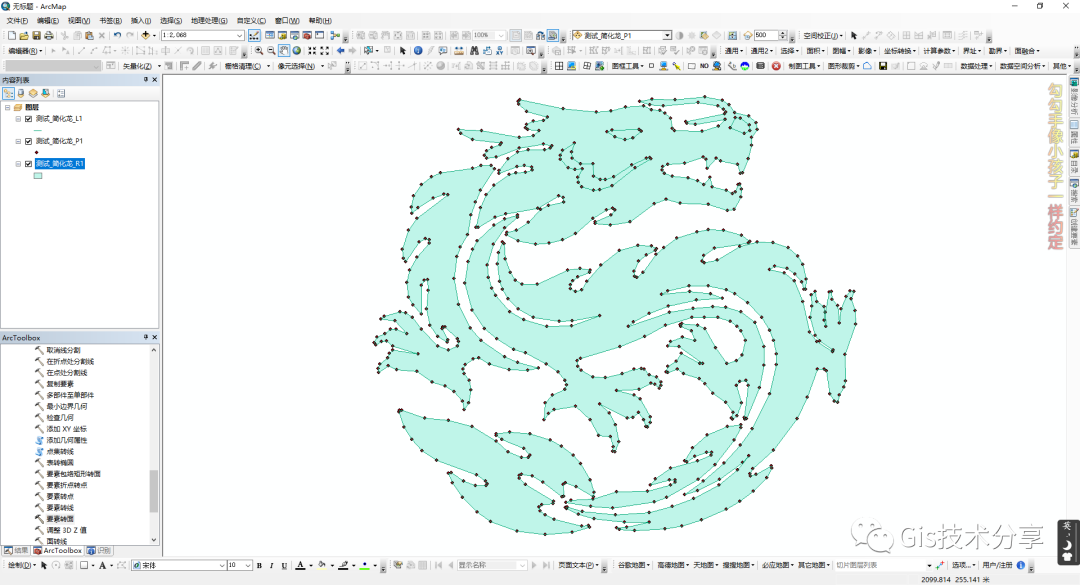1080x585 pixels.
Task: Open the 编辑器 editor dropdown menu
Action: click(24, 50)
